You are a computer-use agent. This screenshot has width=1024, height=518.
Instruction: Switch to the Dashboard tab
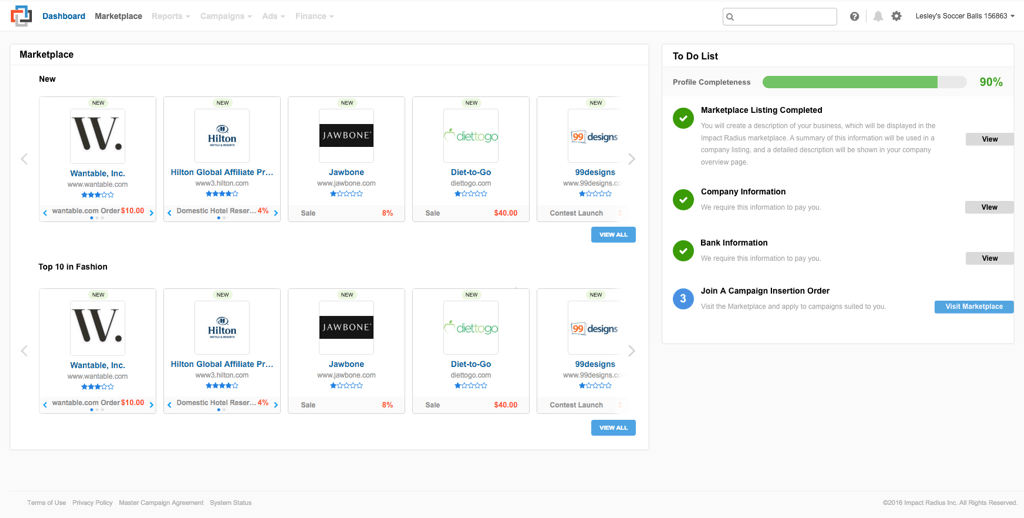[x=64, y=17]
